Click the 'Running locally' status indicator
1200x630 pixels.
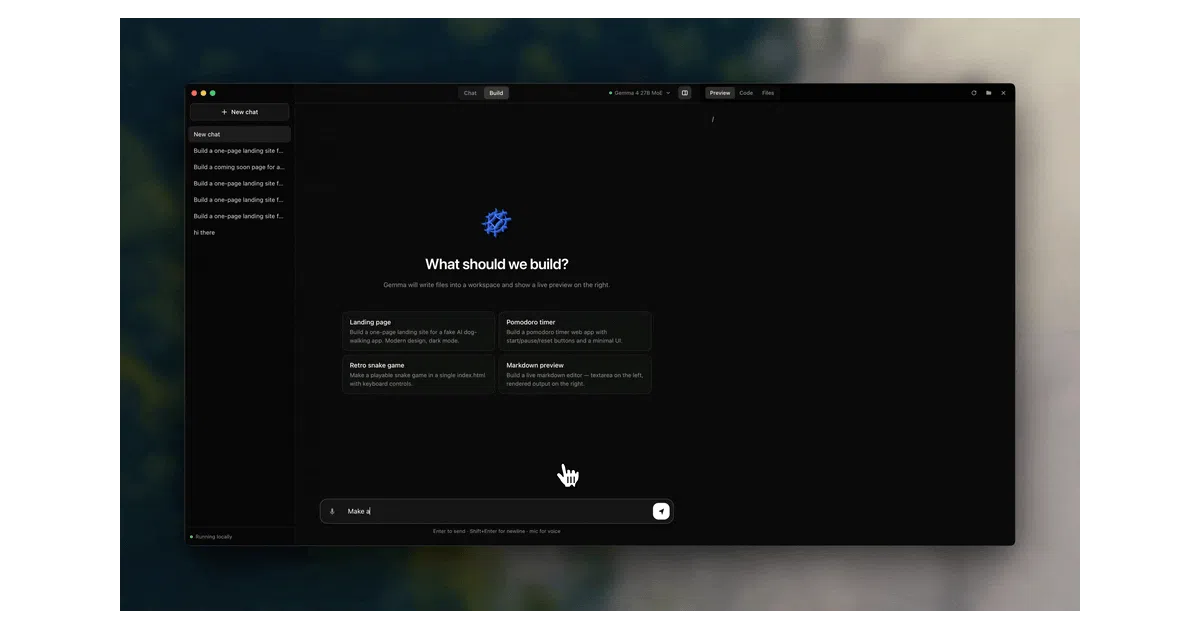click(211, 537)
